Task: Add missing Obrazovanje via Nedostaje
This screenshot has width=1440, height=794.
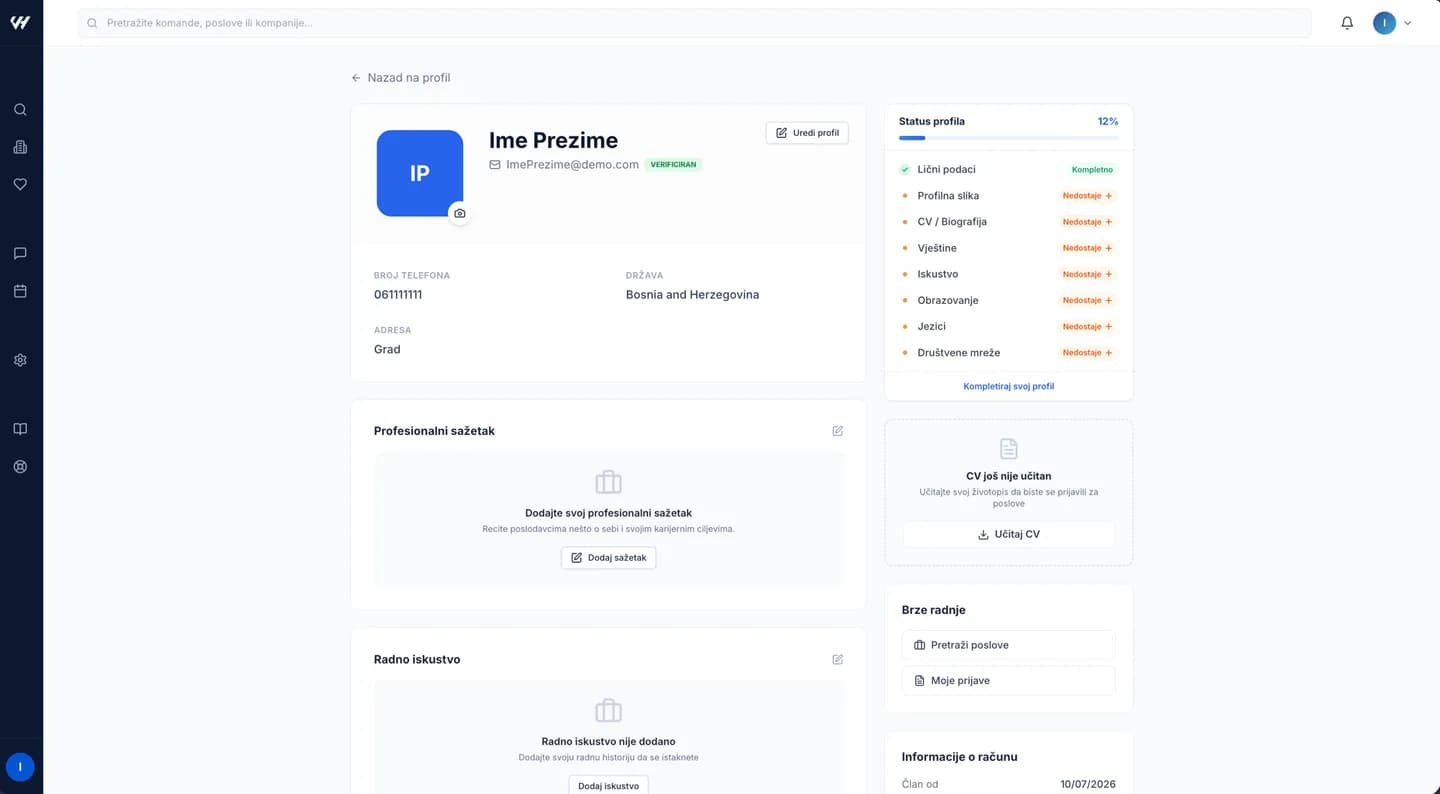Action: [x=1088, y=300]
